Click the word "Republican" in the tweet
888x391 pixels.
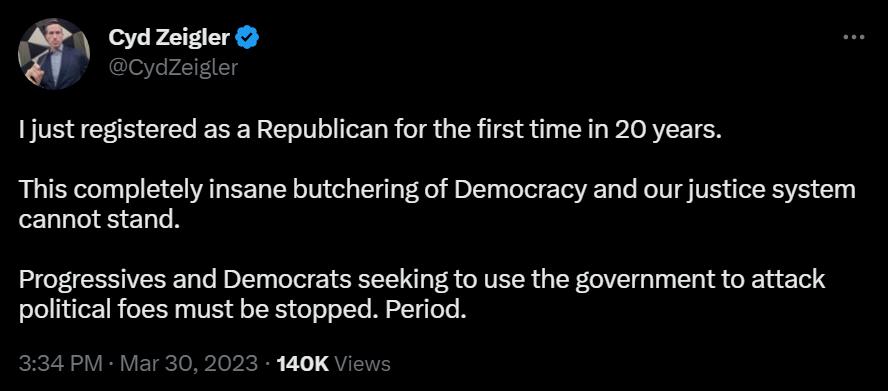tap(322, 131)
